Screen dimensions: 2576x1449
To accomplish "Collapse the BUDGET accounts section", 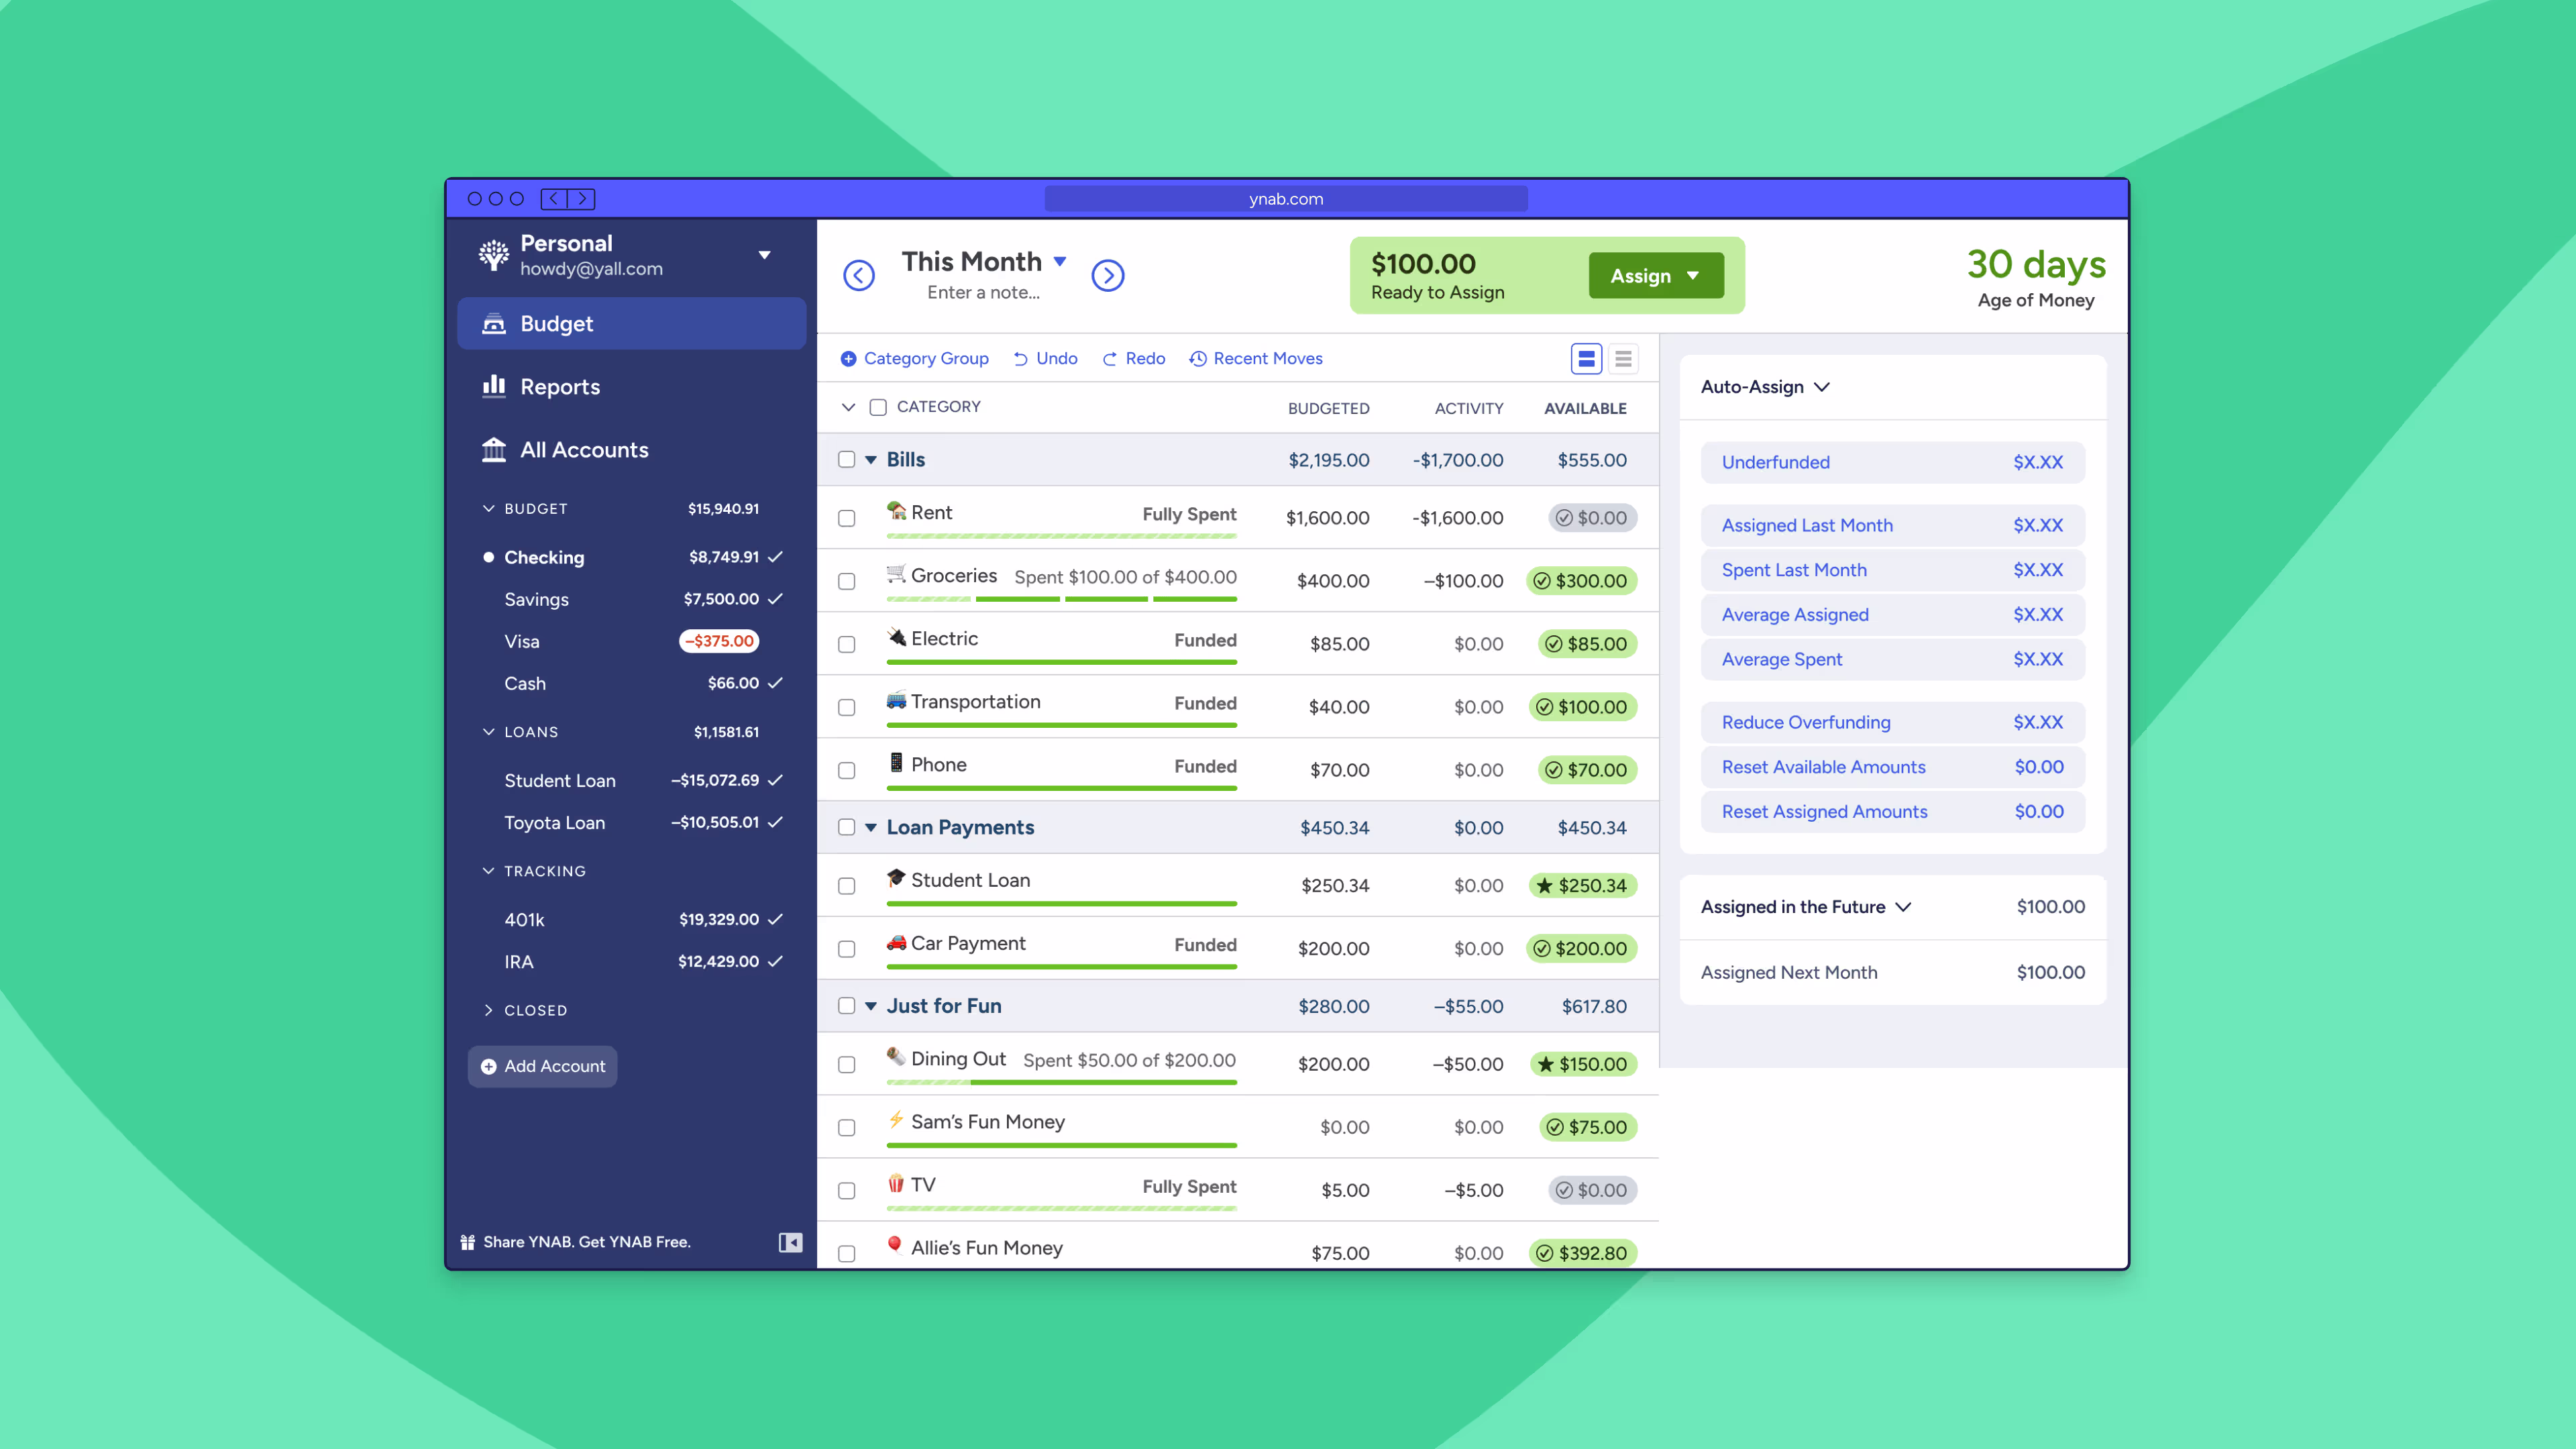I will point(488,508).
